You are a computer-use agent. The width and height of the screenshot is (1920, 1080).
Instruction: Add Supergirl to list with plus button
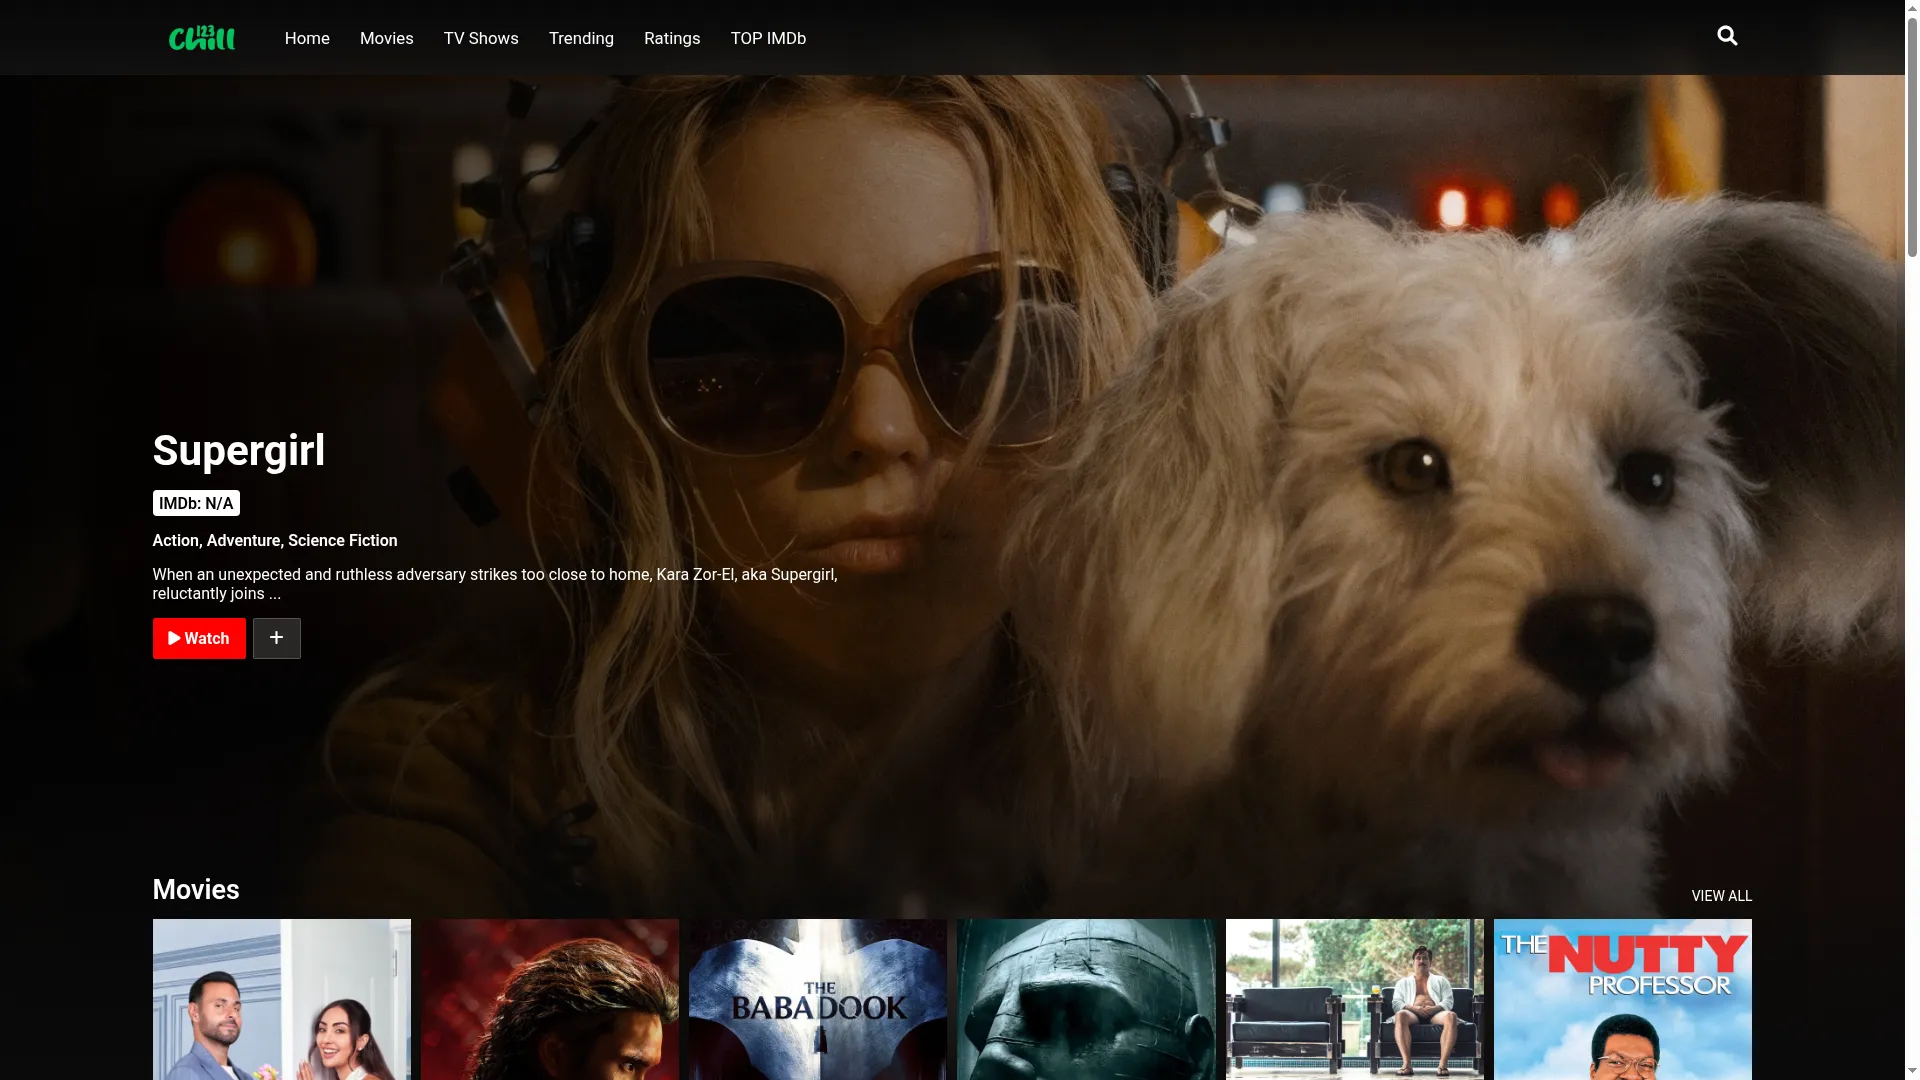(x=277, y=638)
